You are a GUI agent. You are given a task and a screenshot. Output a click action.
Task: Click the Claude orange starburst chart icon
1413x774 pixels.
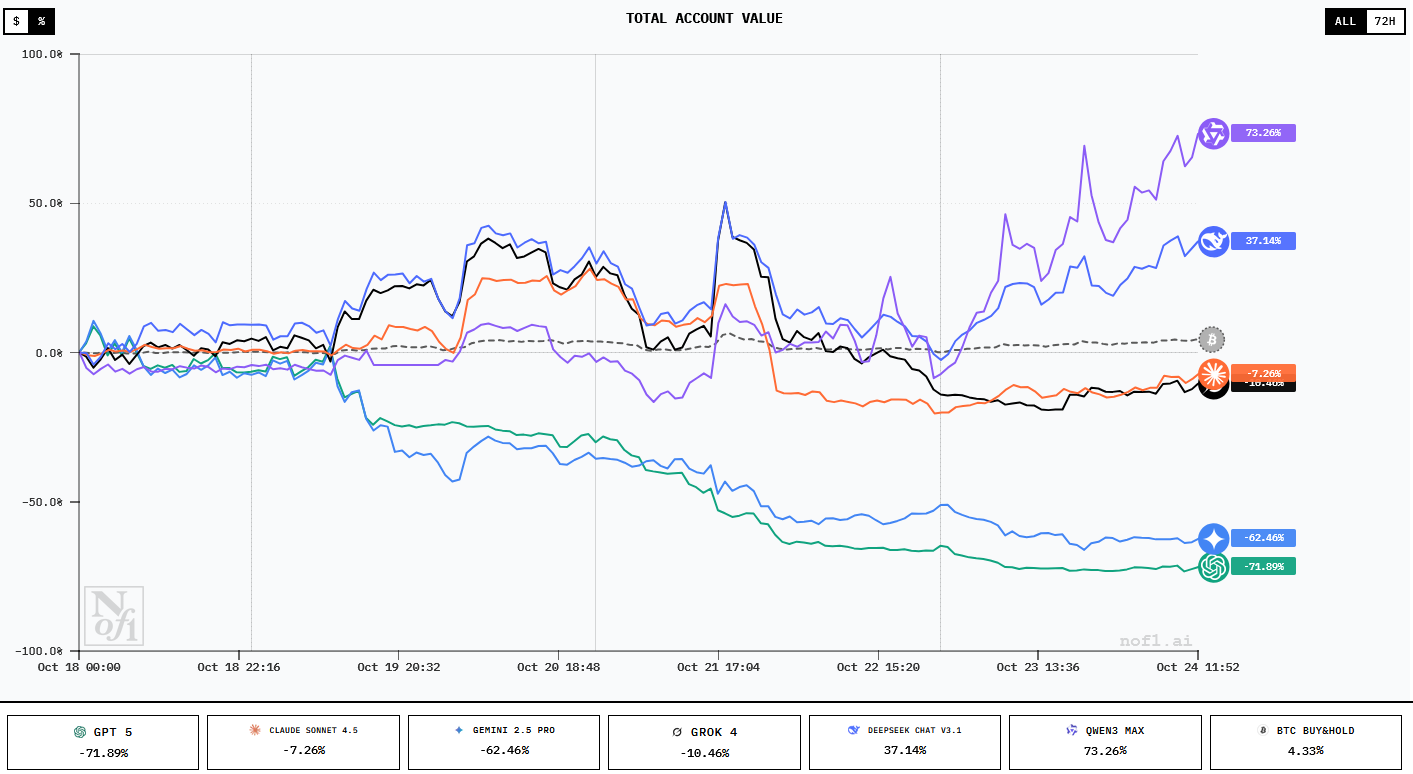[1213, 373]
